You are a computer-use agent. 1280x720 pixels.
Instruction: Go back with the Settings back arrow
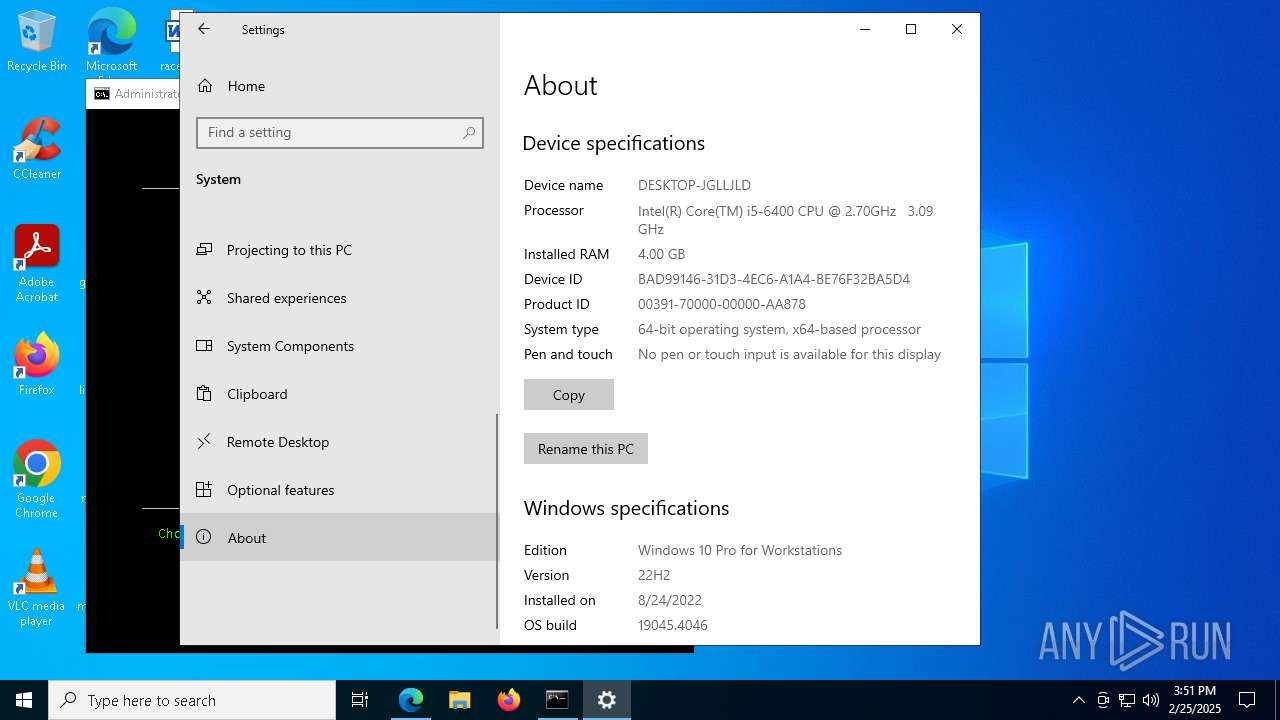[204, 29]
